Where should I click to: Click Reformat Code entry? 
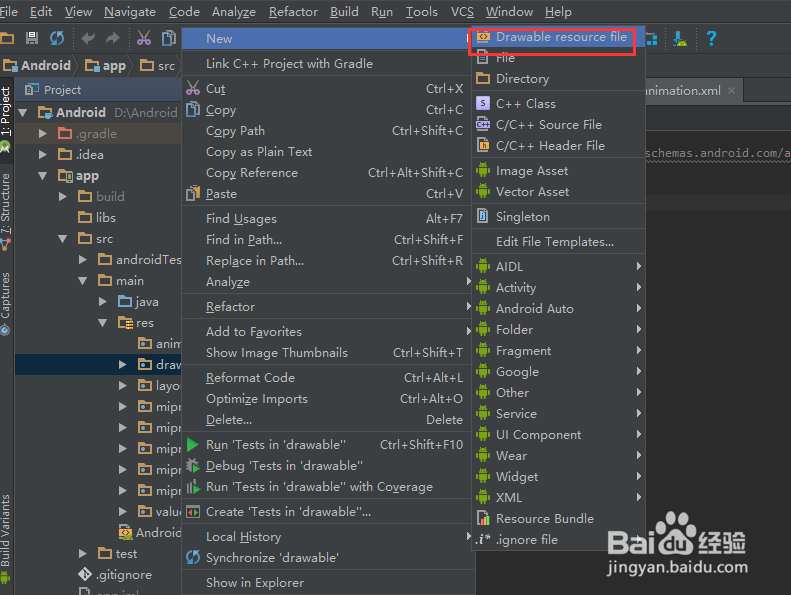[327, 378]
